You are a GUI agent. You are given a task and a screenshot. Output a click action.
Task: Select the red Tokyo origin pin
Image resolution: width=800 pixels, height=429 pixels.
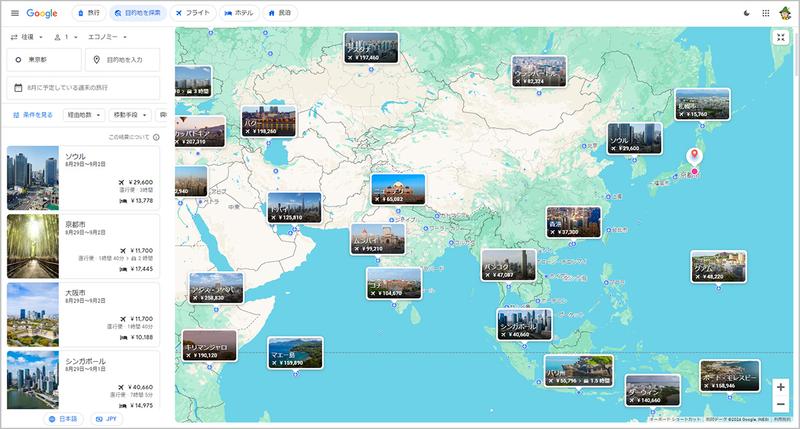pos(694,155)
